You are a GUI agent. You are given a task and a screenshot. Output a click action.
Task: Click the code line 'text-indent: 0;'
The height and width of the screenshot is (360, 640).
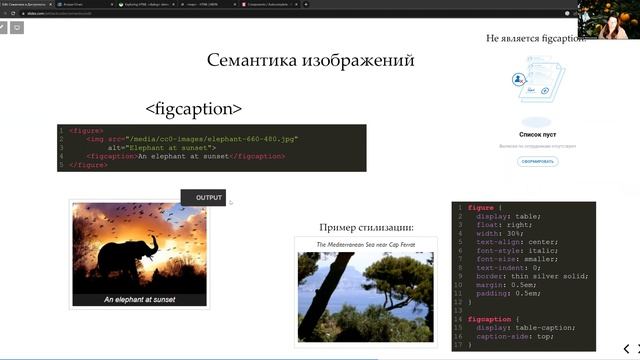coord(508,268)
